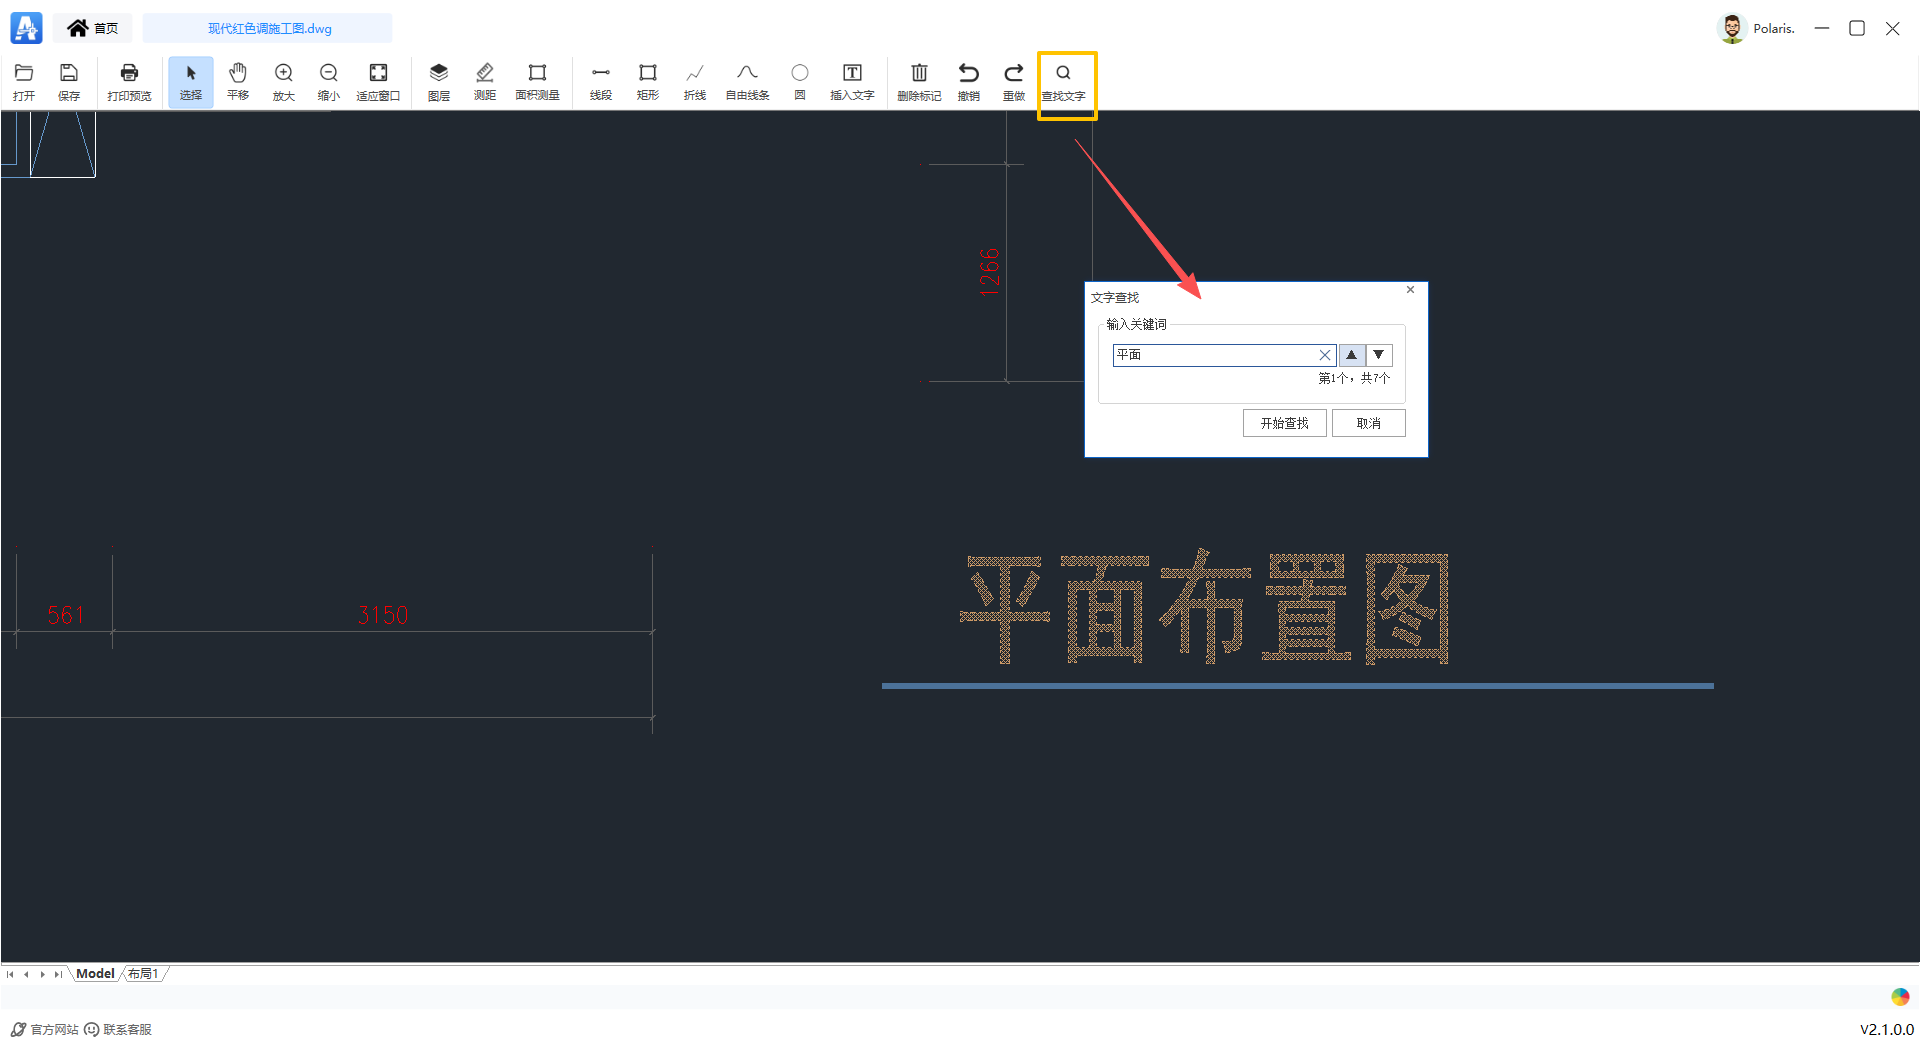Clear the search keyword with the X
The height and width of the screenshot is (1050, 1920).
click(1325, 355)
